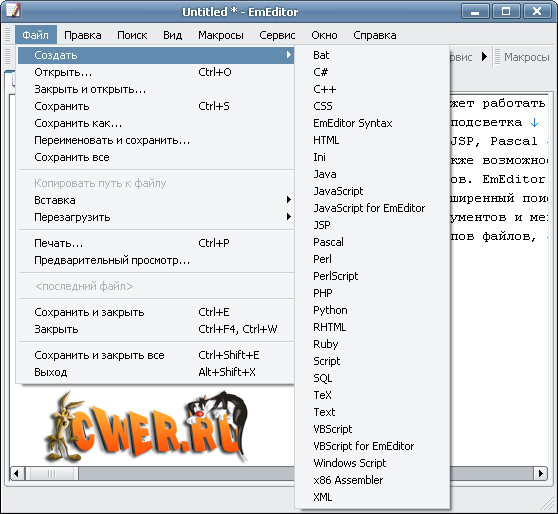Click the horizontal scrollbar right arrow
Viewport: 558px width, 514px height.
pos(541,473)
